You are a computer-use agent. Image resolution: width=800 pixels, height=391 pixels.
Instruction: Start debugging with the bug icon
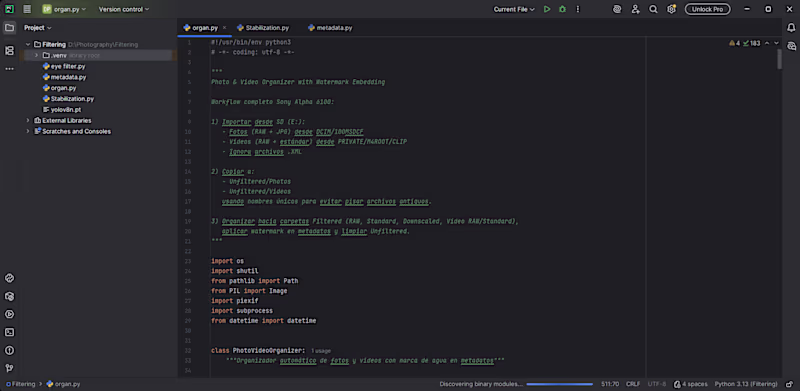[x=562, y=9]
